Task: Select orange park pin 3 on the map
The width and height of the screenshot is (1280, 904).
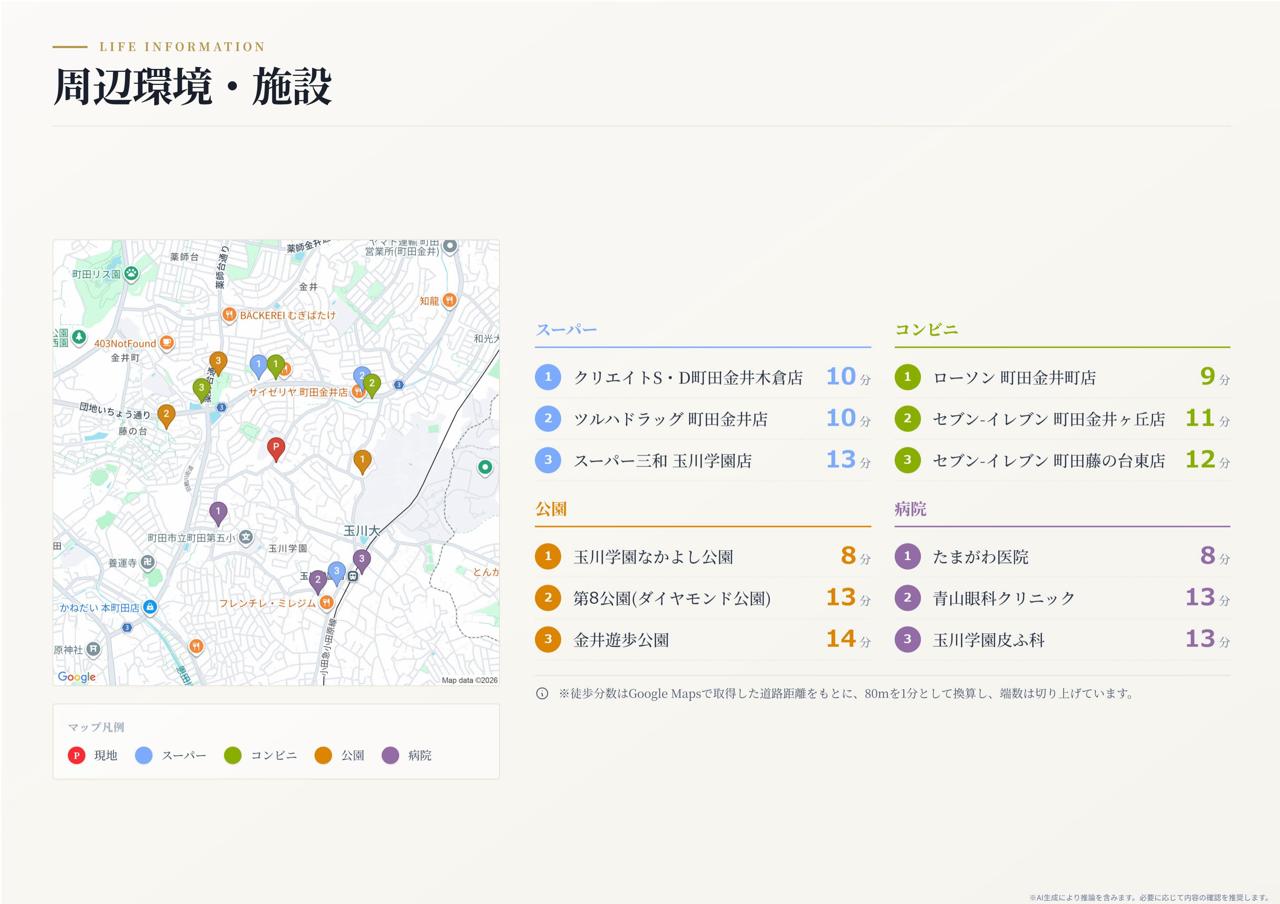Action: click(x=218, y=363)
